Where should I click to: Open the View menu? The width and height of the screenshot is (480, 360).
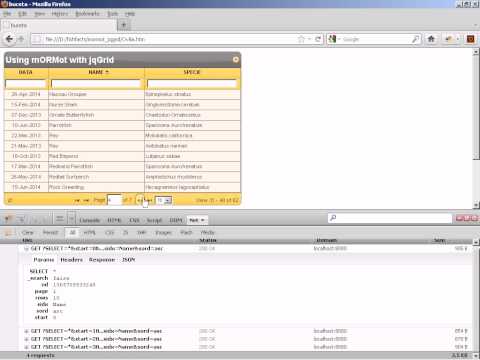(x=39, y=14)
